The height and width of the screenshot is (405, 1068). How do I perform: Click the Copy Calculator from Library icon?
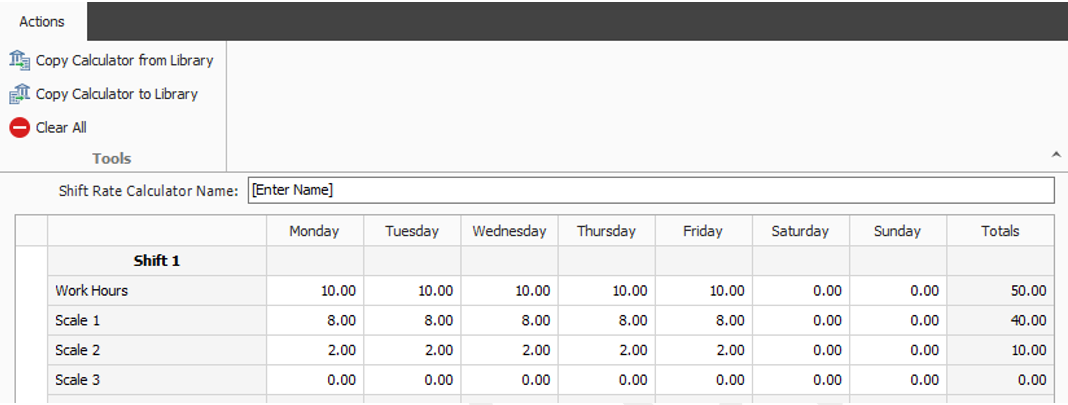(x=20, y=61)
